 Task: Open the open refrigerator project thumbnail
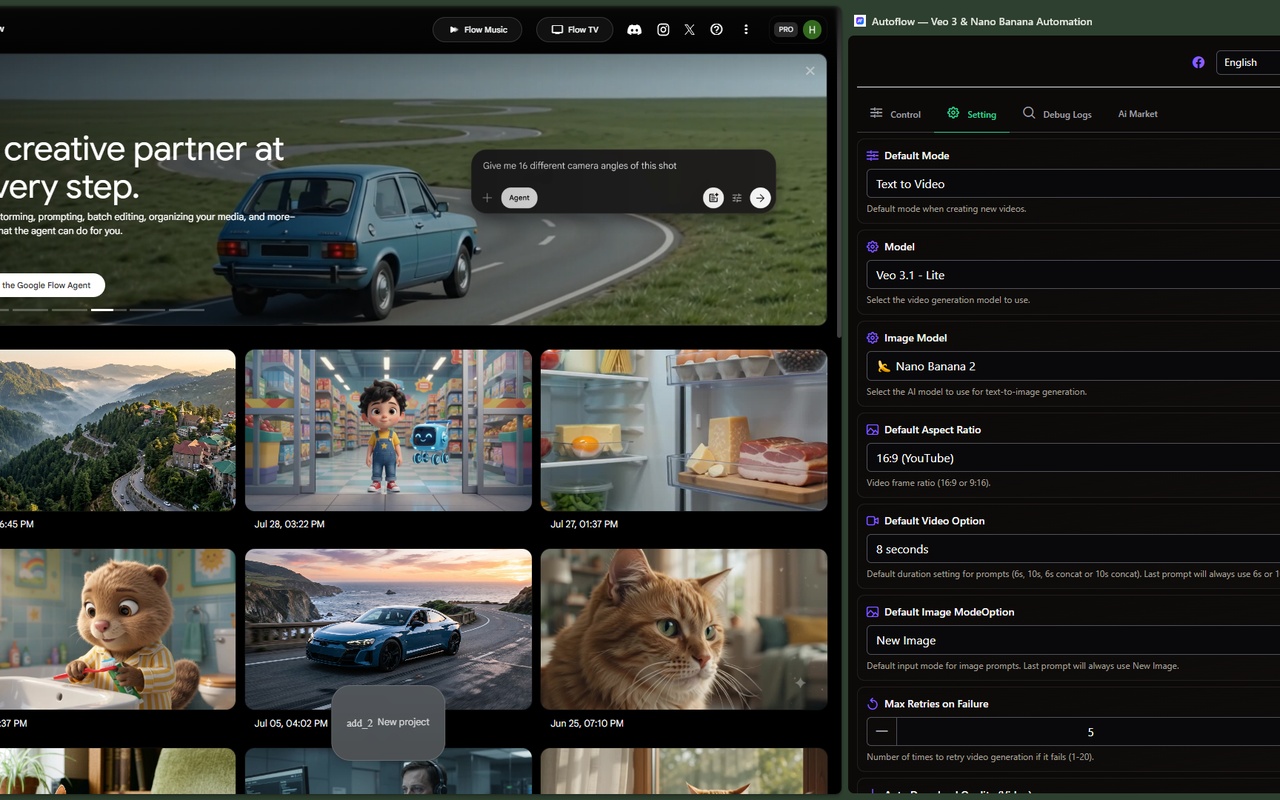[684, 430]
